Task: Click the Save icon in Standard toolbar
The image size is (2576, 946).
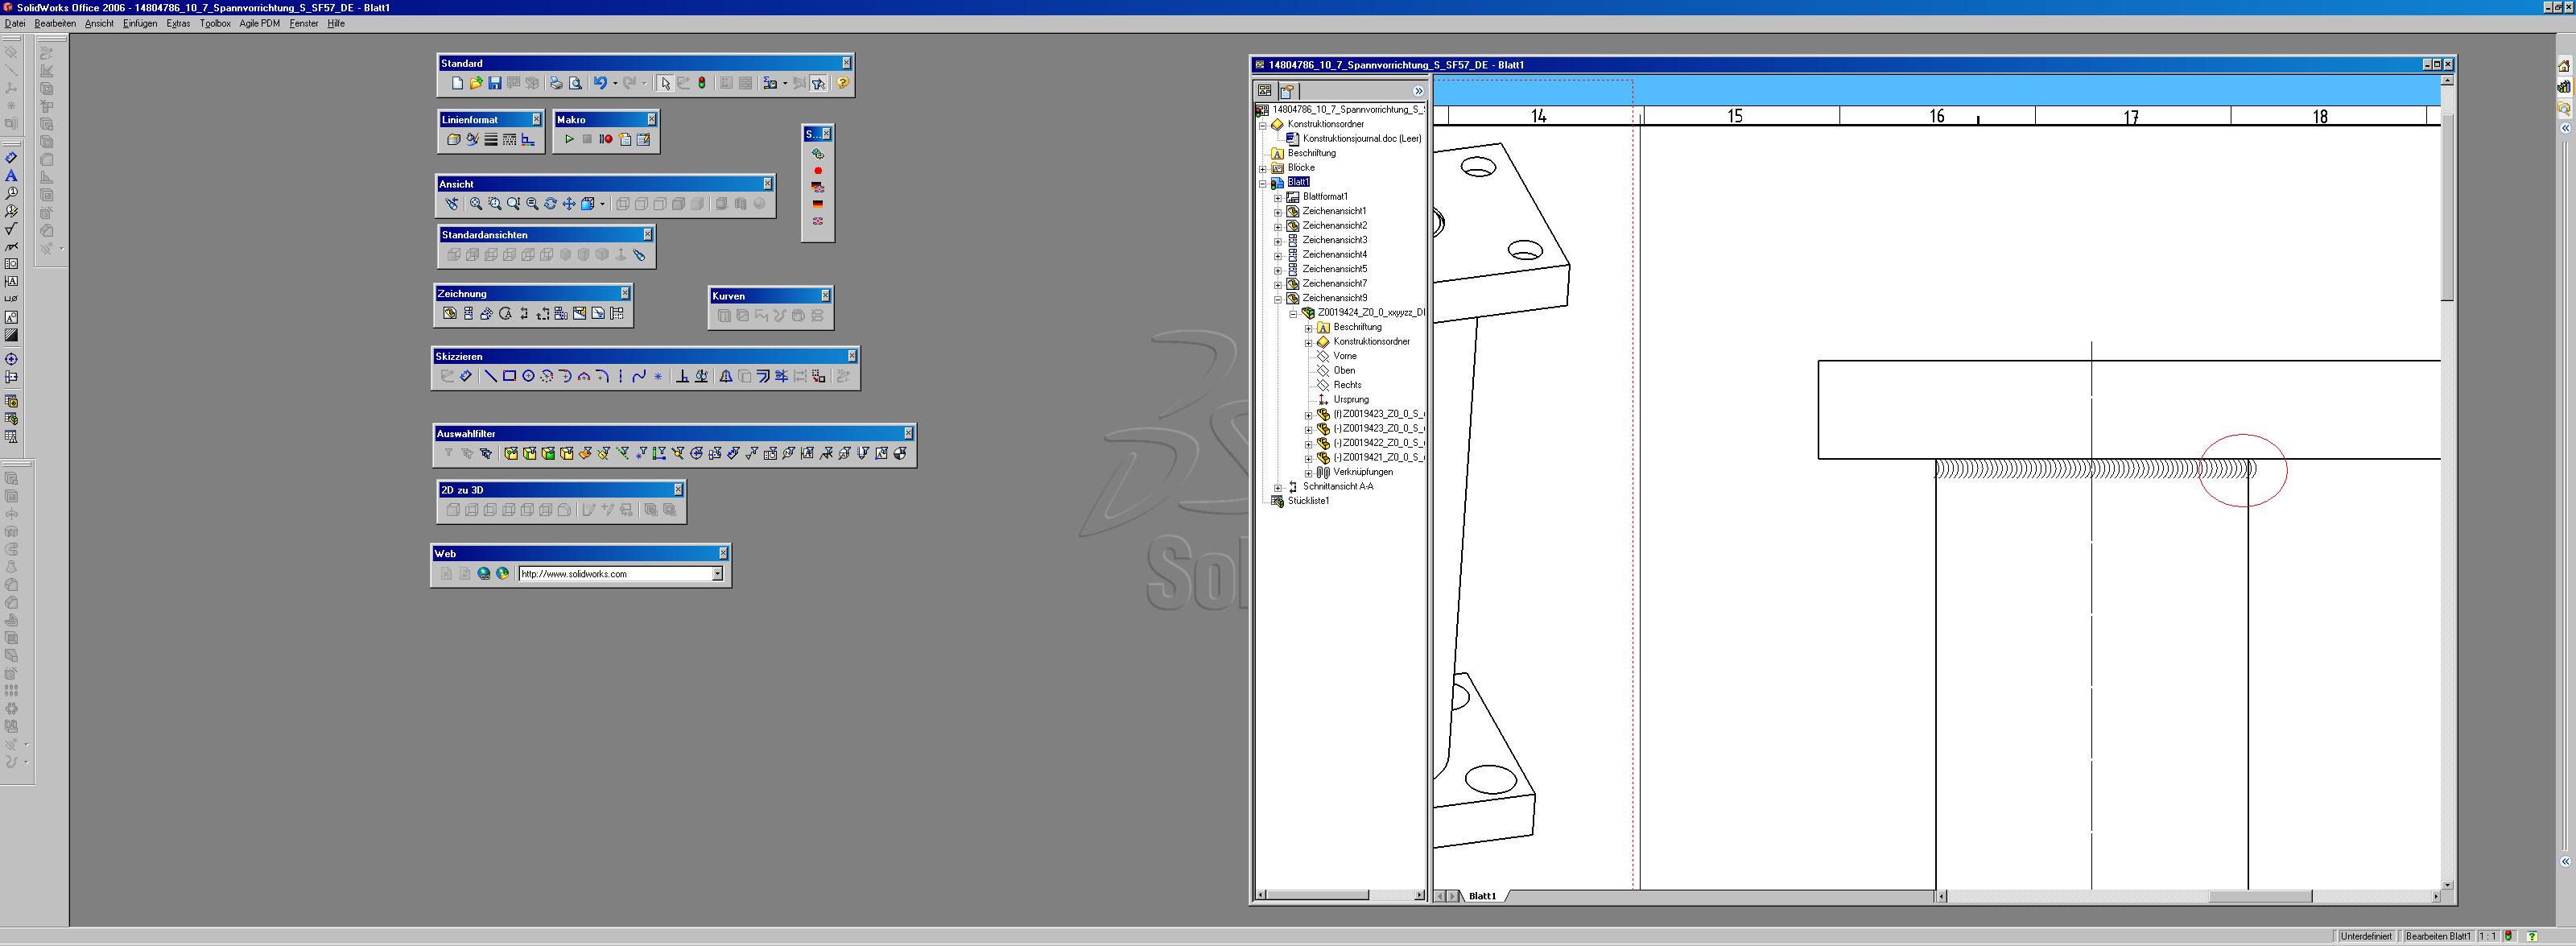Action: [494, 84]
